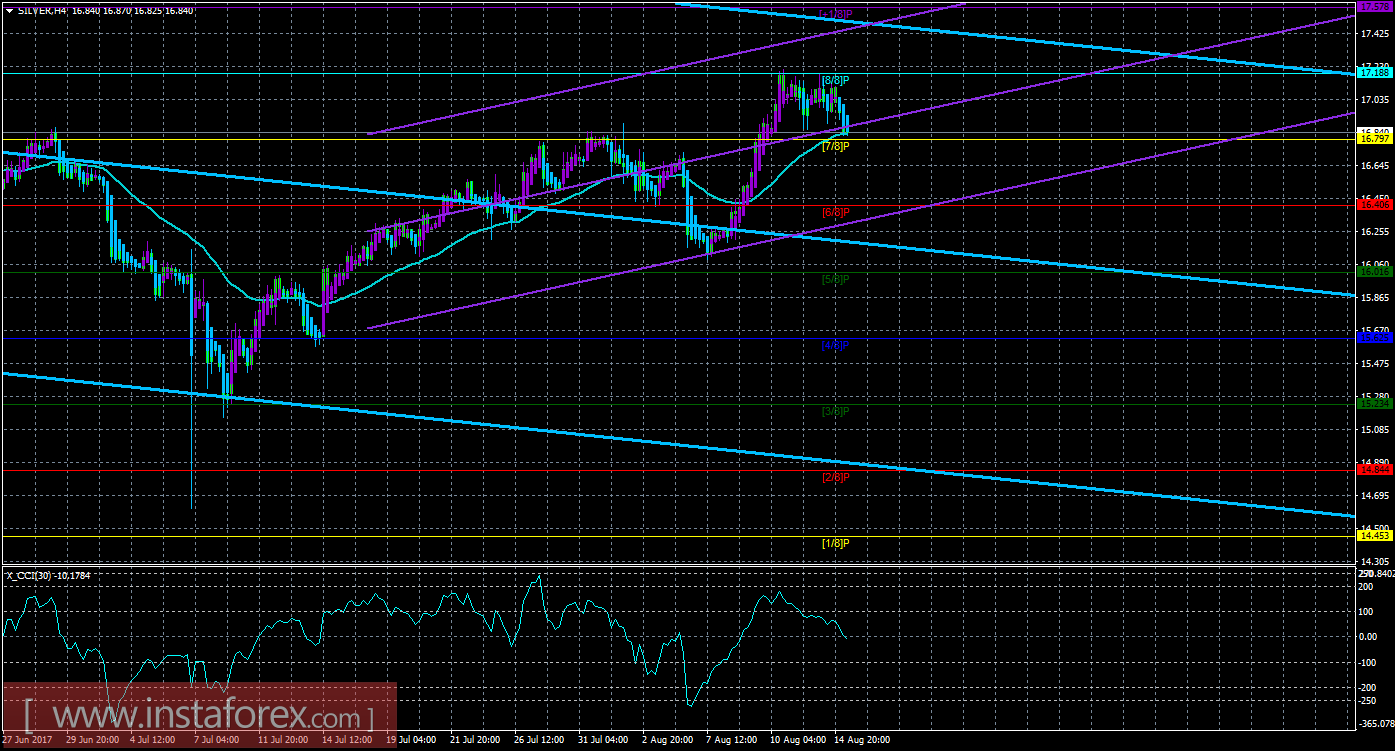
Task: Select the [8/8]P Murray level label
Action: click(835, 80)
